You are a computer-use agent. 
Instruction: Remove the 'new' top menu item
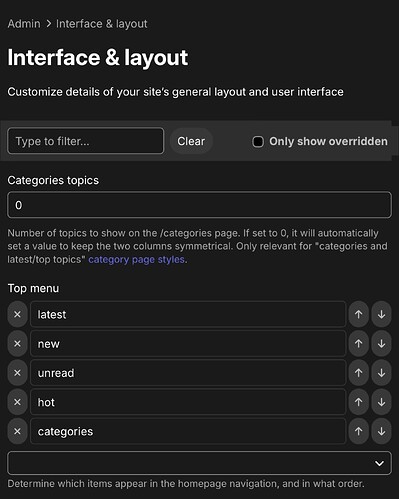(x=17, y=344)
